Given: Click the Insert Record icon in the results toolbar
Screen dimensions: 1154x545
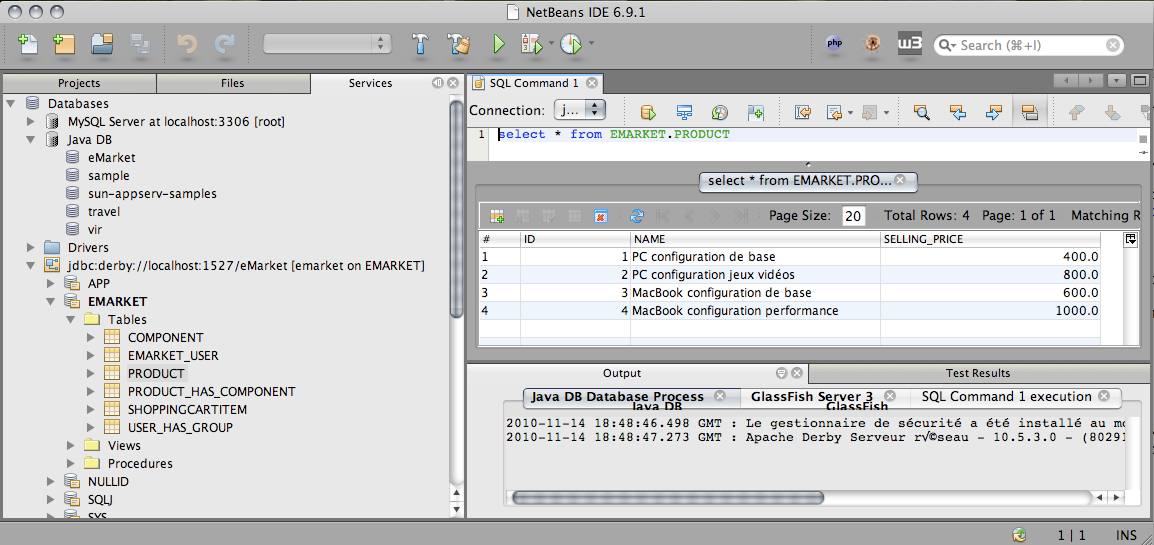Looking at the screenshot, I should click(498, 216).
